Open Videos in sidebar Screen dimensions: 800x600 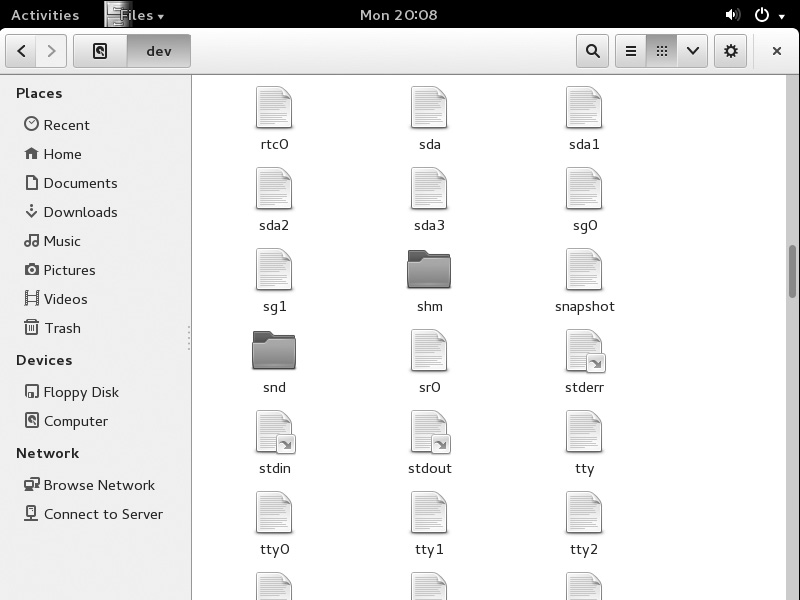coord(56,299)
